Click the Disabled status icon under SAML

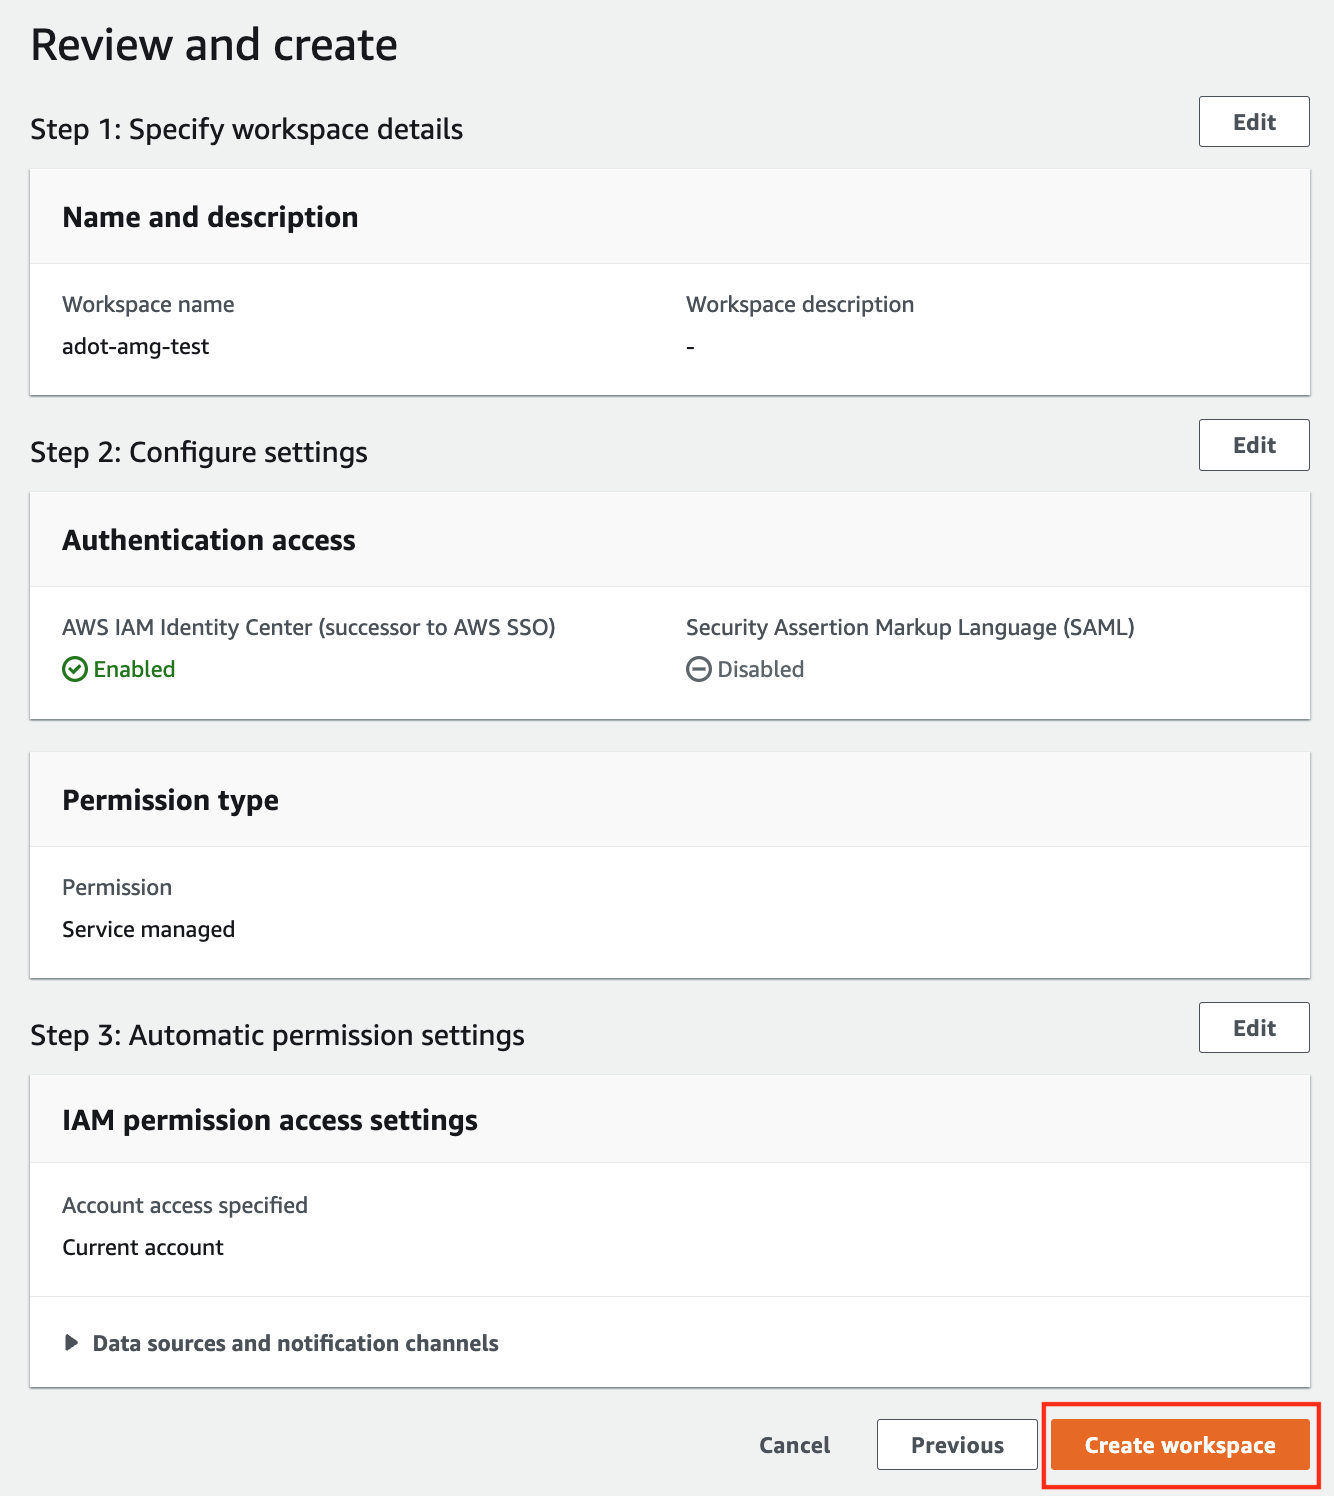(x=699, y=669)
